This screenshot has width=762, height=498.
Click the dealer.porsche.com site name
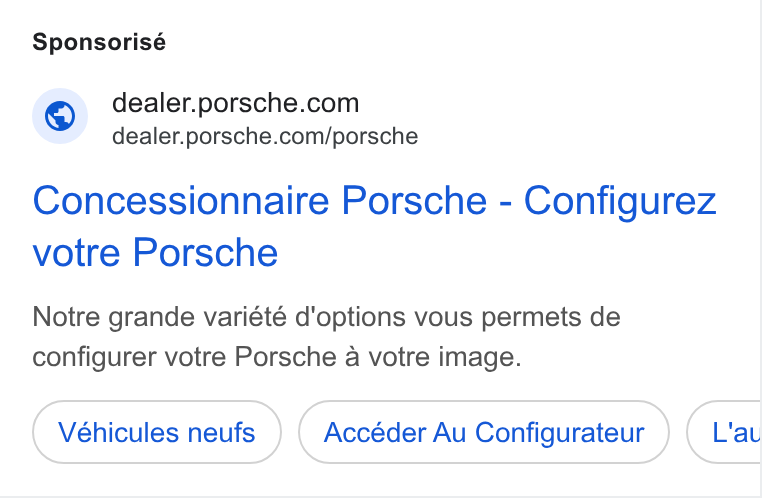pyautogui.click(x=236, y=103)
